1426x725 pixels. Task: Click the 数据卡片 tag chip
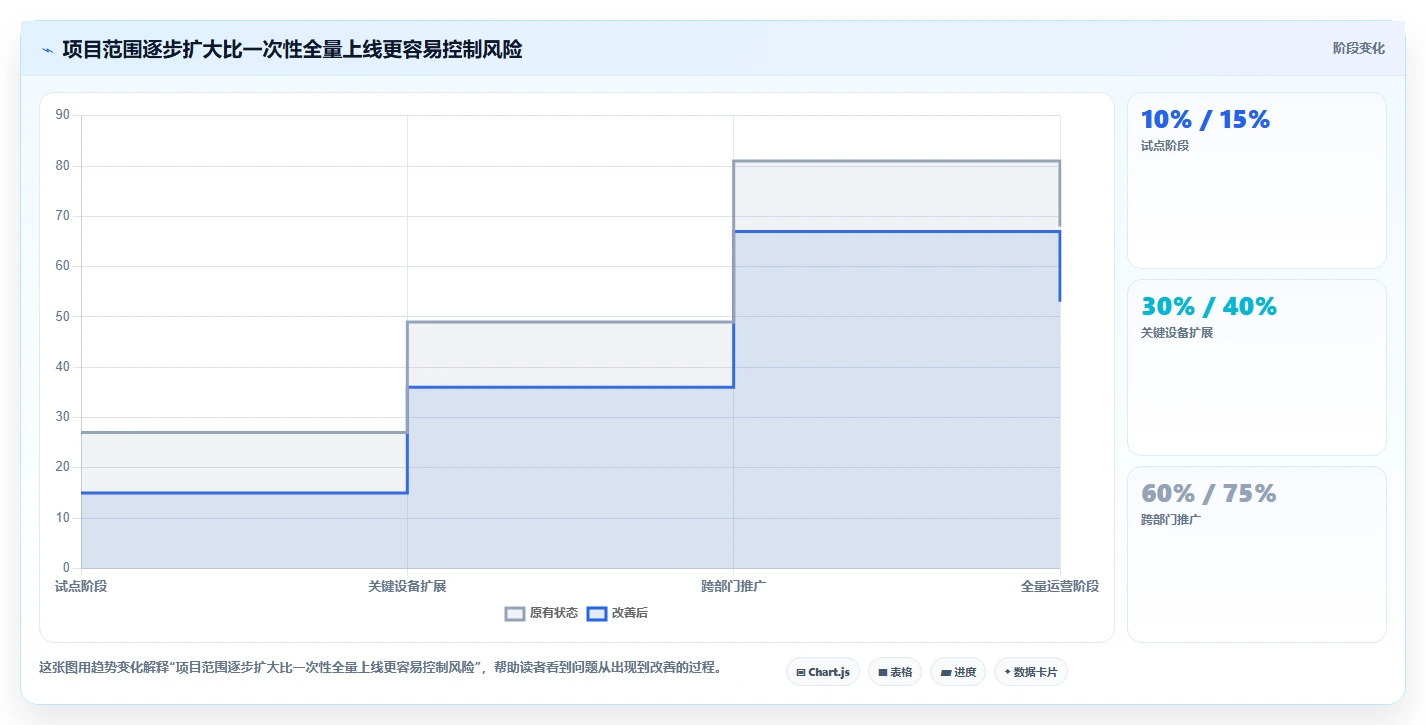pos(1031,672)
